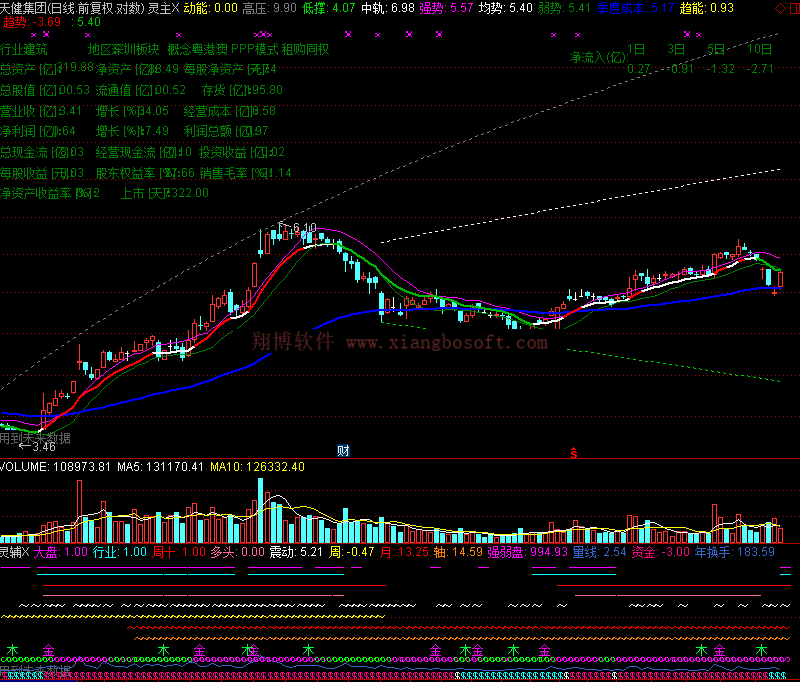The image size is (800, 682).
Task: Click the 经营现金流 entry
Action: coord(144,153)
